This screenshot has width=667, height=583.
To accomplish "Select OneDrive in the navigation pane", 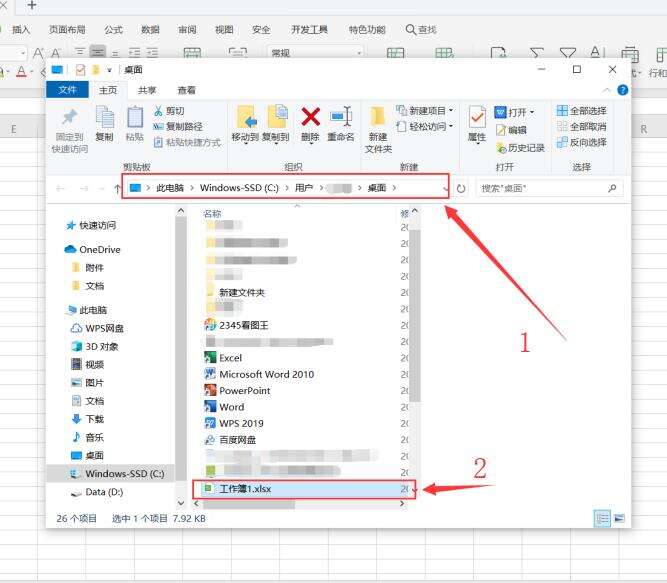I will (92, 249).
